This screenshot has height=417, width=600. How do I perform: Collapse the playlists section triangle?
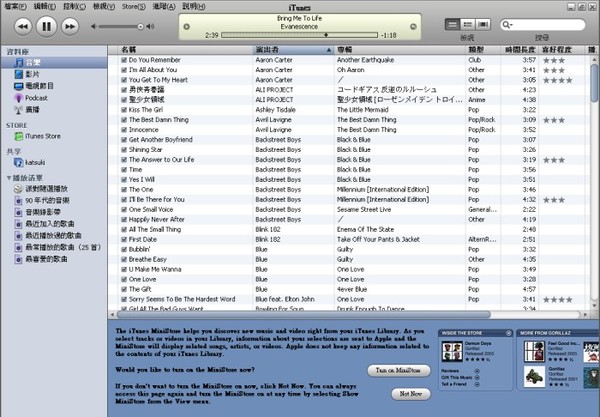tap(9, 178)
